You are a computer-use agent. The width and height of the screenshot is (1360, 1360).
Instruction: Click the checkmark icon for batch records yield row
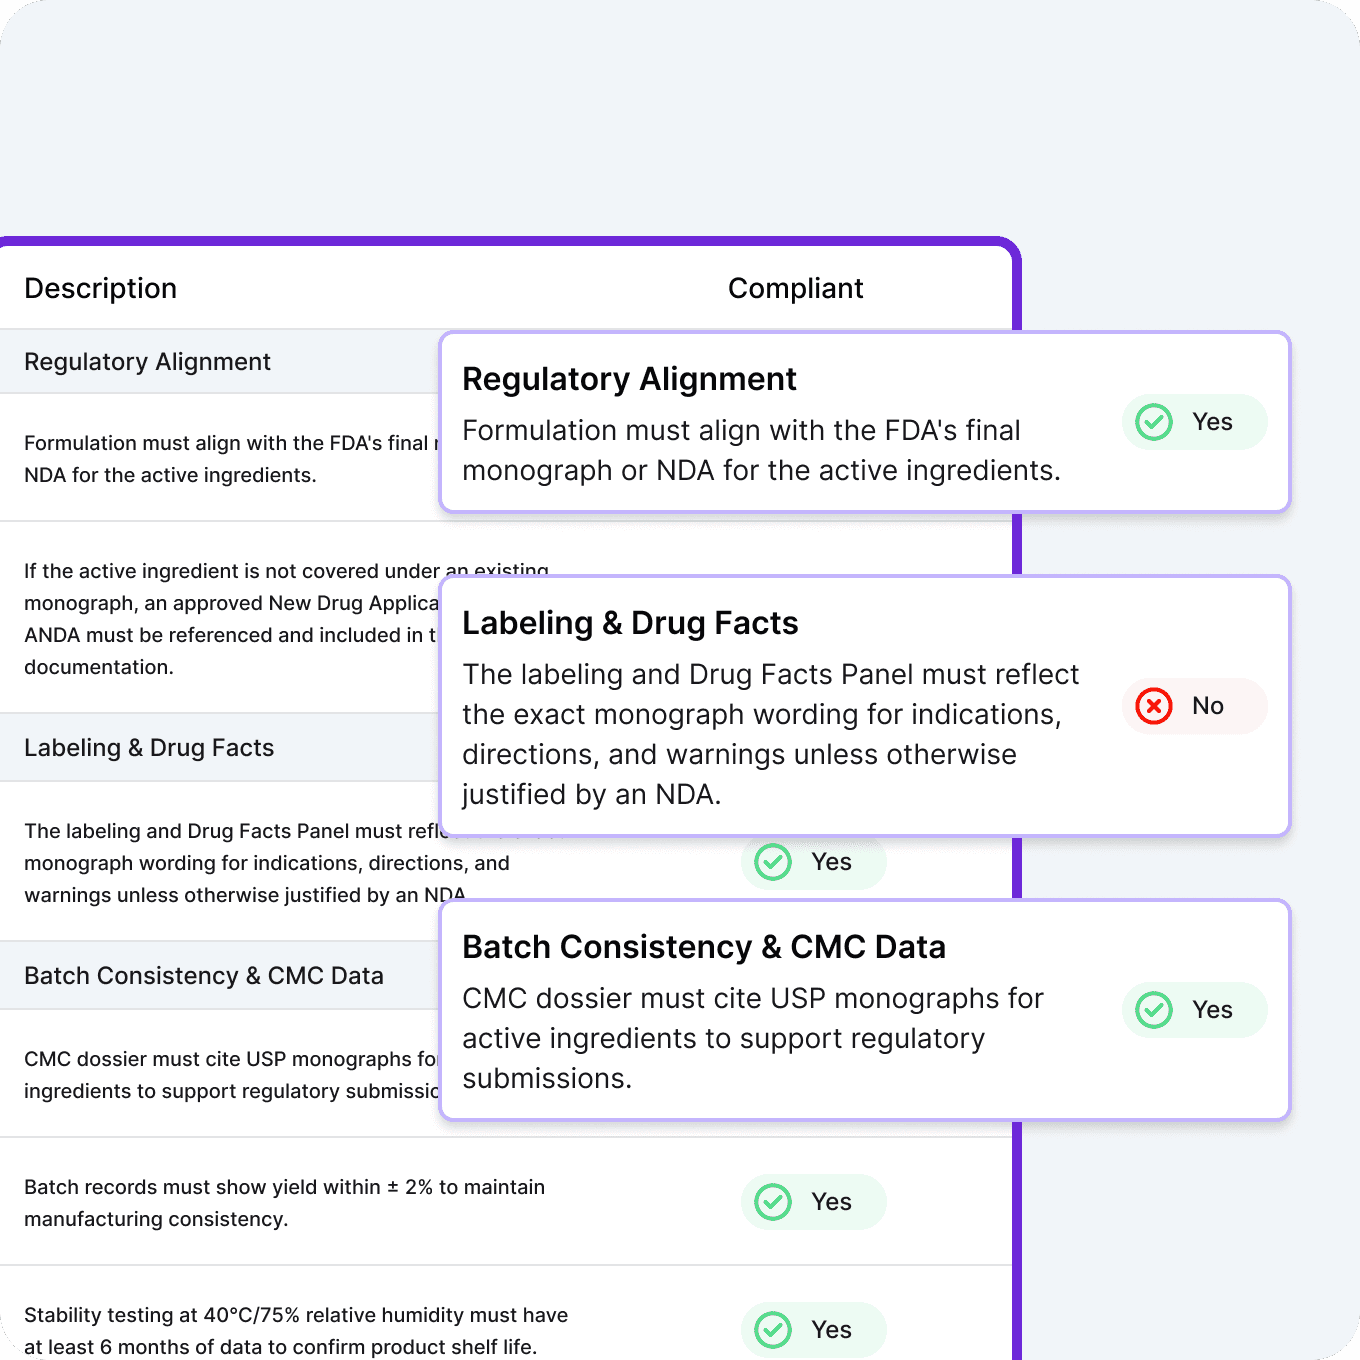pyautogui.click(x=772, y=1202)
